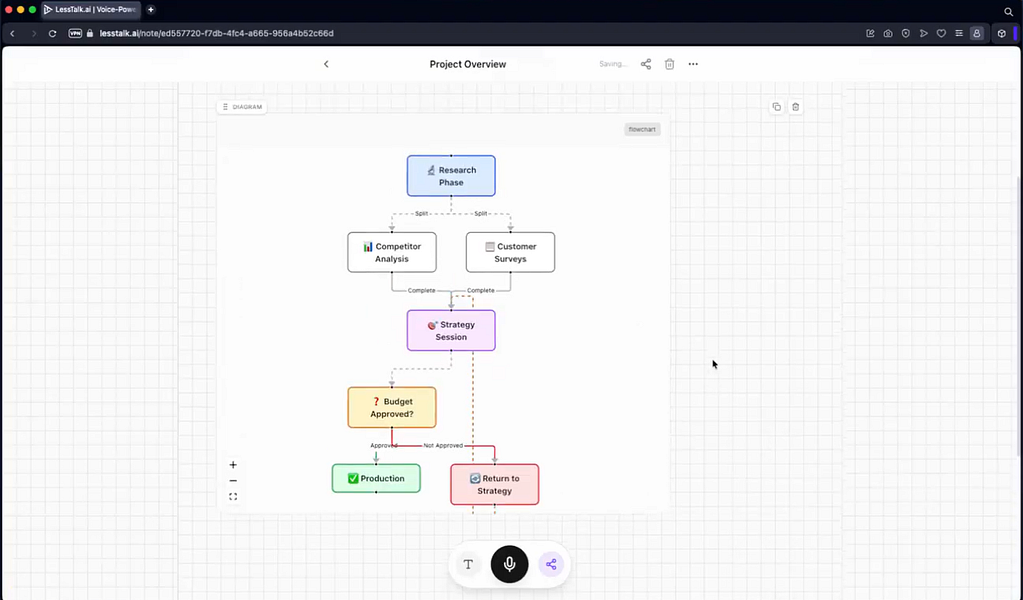
Task: Delete the note with the trash icon
Action: 669,63
